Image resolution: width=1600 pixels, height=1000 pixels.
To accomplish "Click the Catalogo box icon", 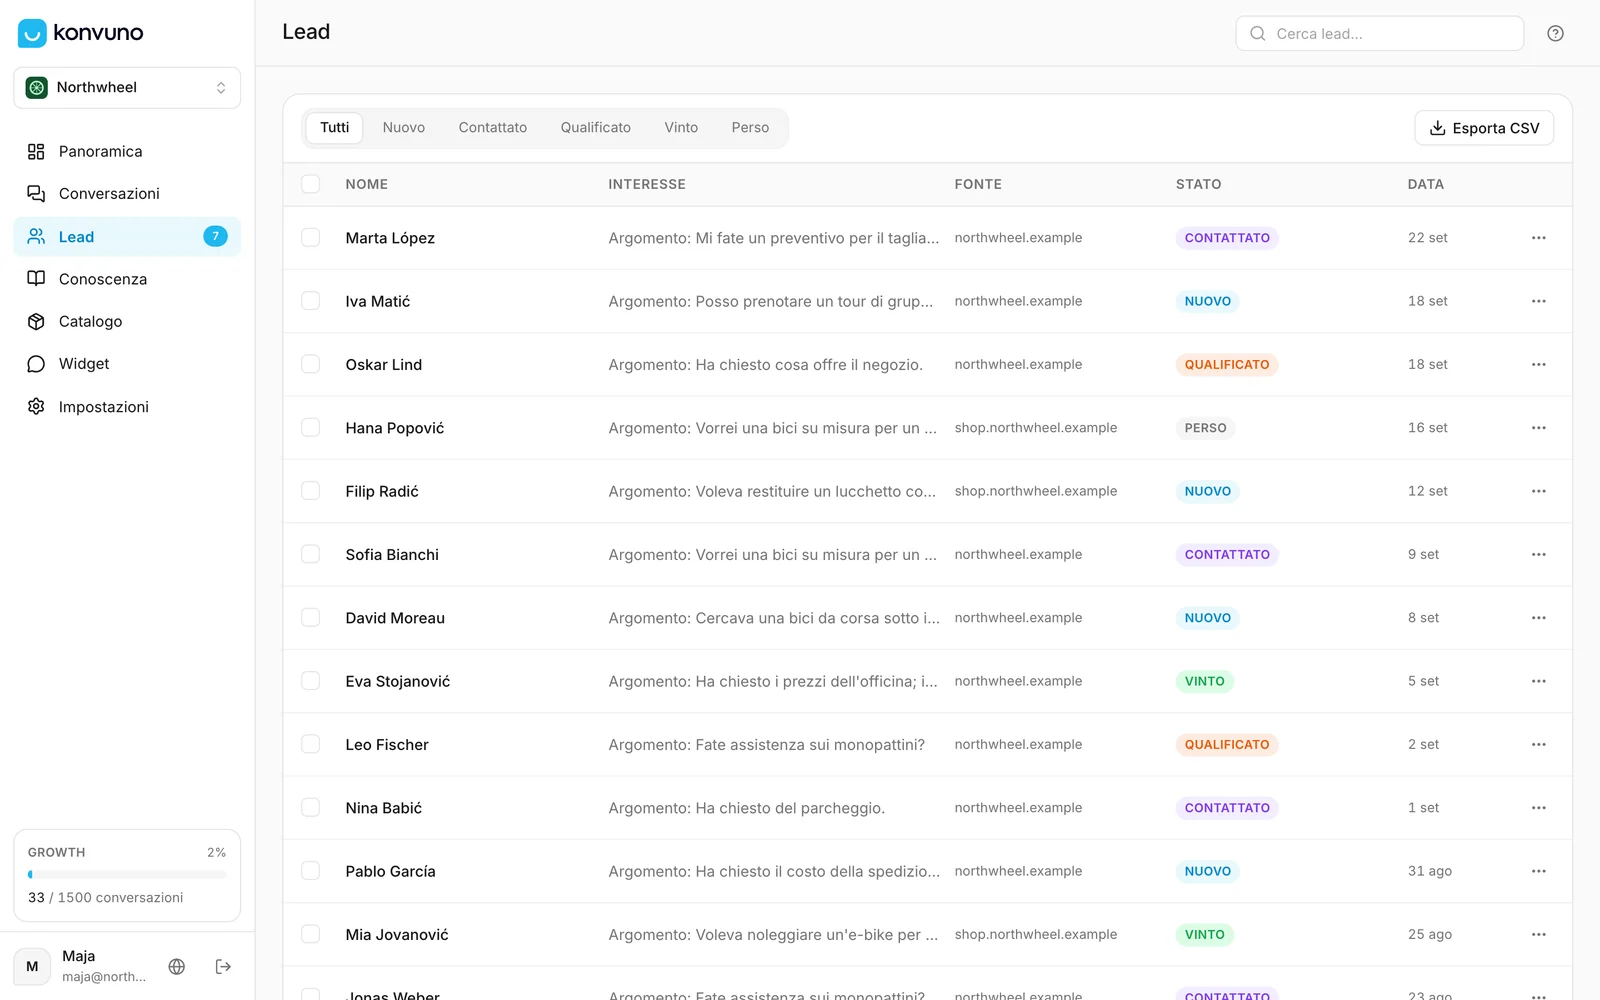I will 36,322.
